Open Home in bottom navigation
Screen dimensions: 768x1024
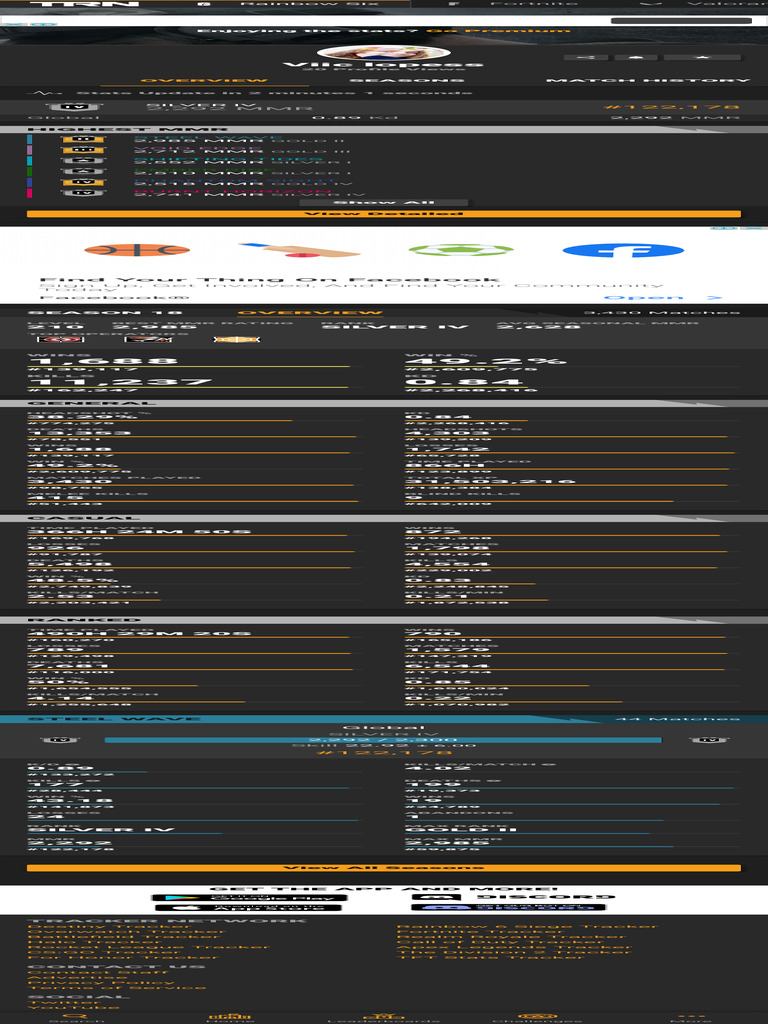pyautogui.click(x=230, y=1018)
